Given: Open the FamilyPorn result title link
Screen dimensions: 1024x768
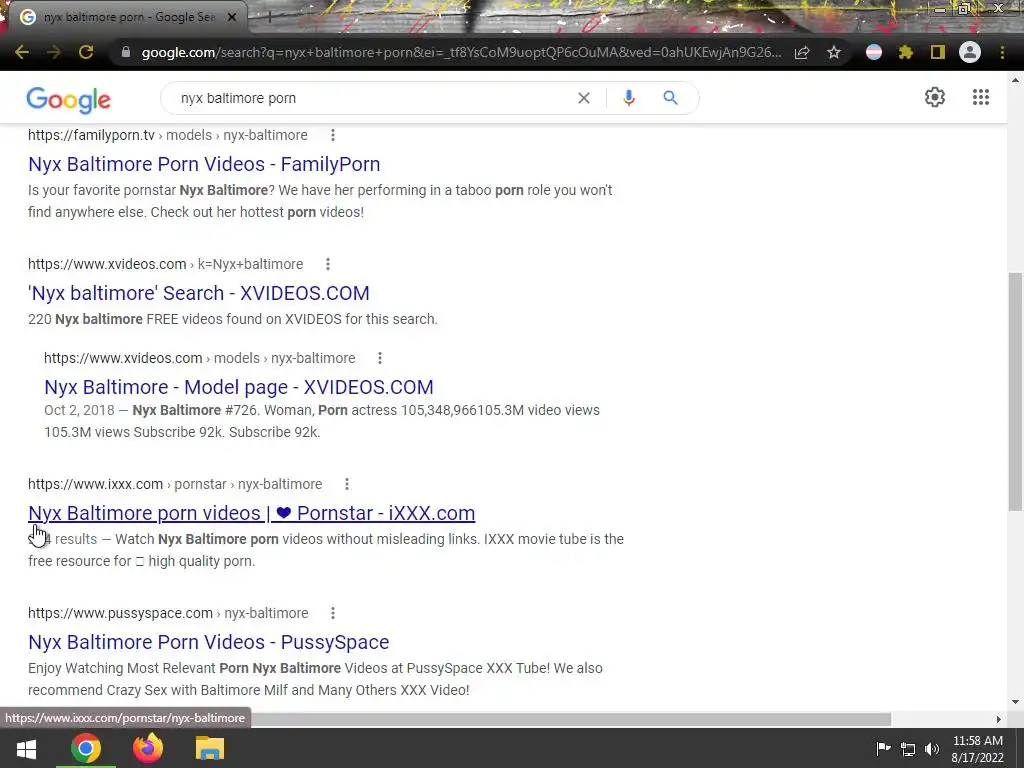Looking at the screenshot, I should tap(204, 164).
